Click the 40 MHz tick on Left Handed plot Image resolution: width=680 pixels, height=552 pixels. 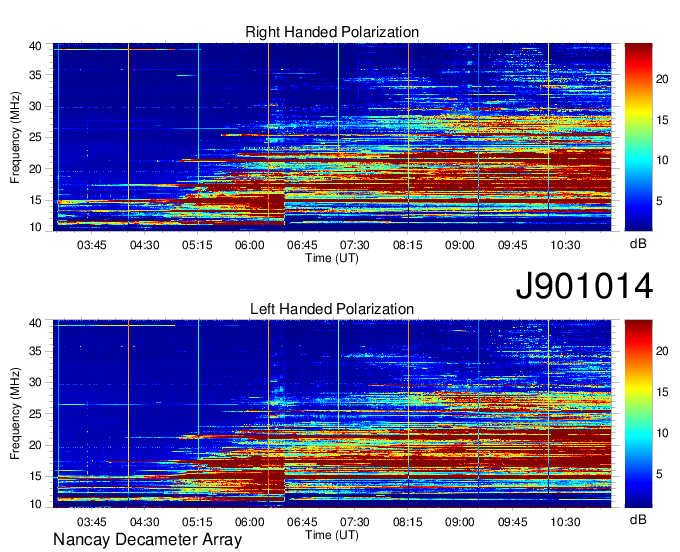36,323
